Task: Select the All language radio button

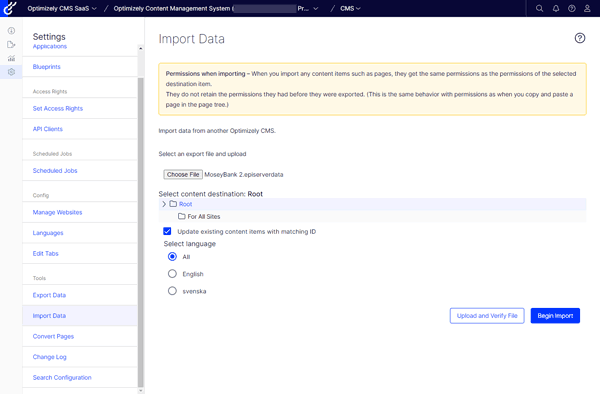Action: (x=172, y=257)
